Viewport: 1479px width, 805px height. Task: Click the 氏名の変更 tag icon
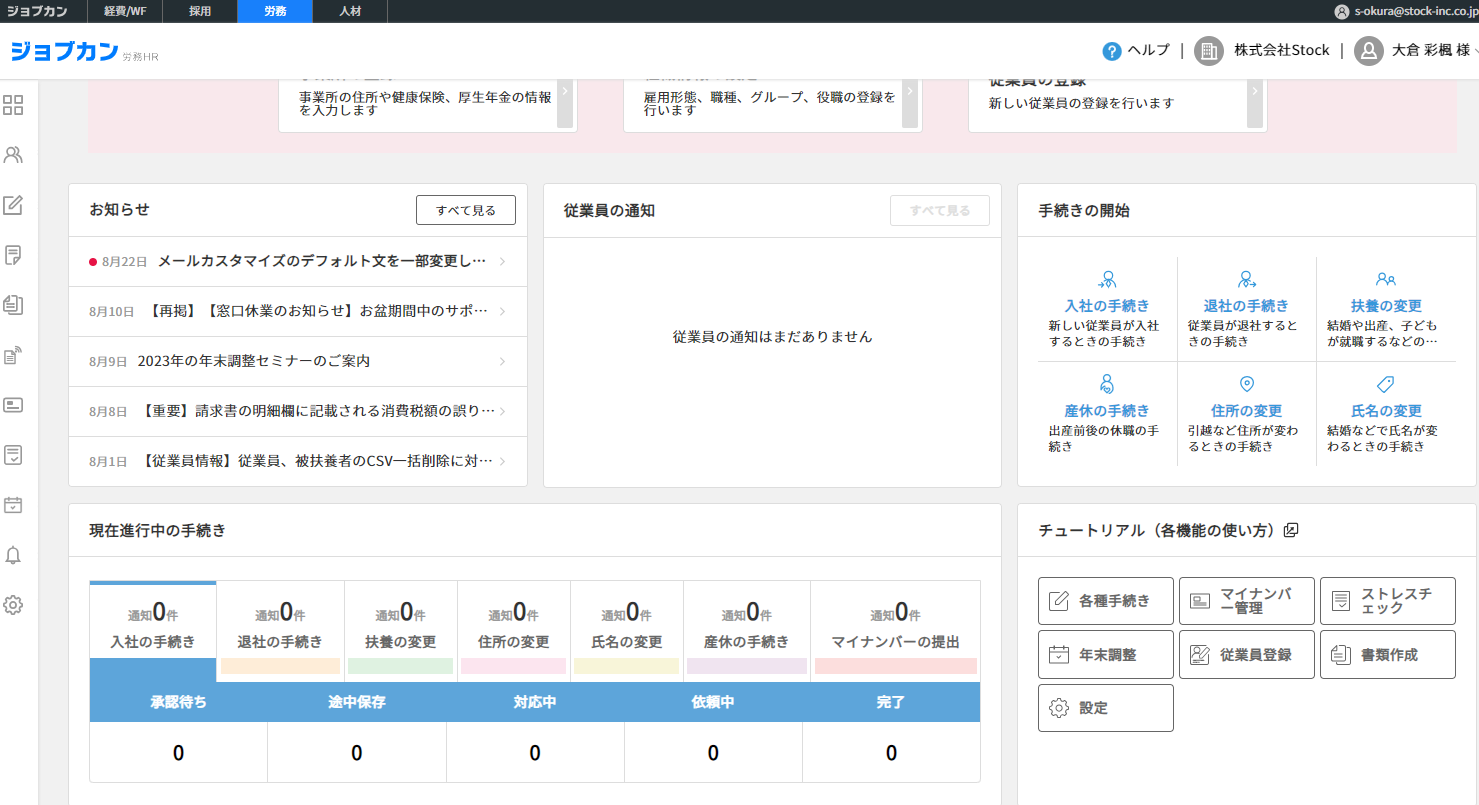[1386, 384]
